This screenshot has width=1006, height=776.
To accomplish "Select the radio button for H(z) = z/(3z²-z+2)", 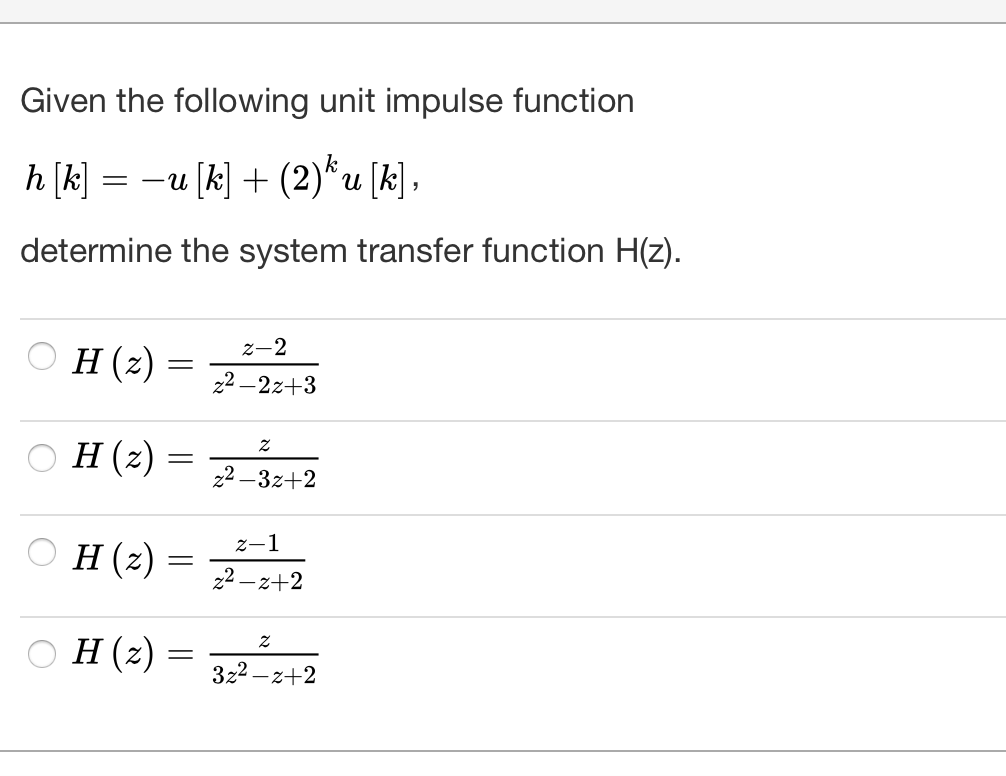I will [42, 654].
